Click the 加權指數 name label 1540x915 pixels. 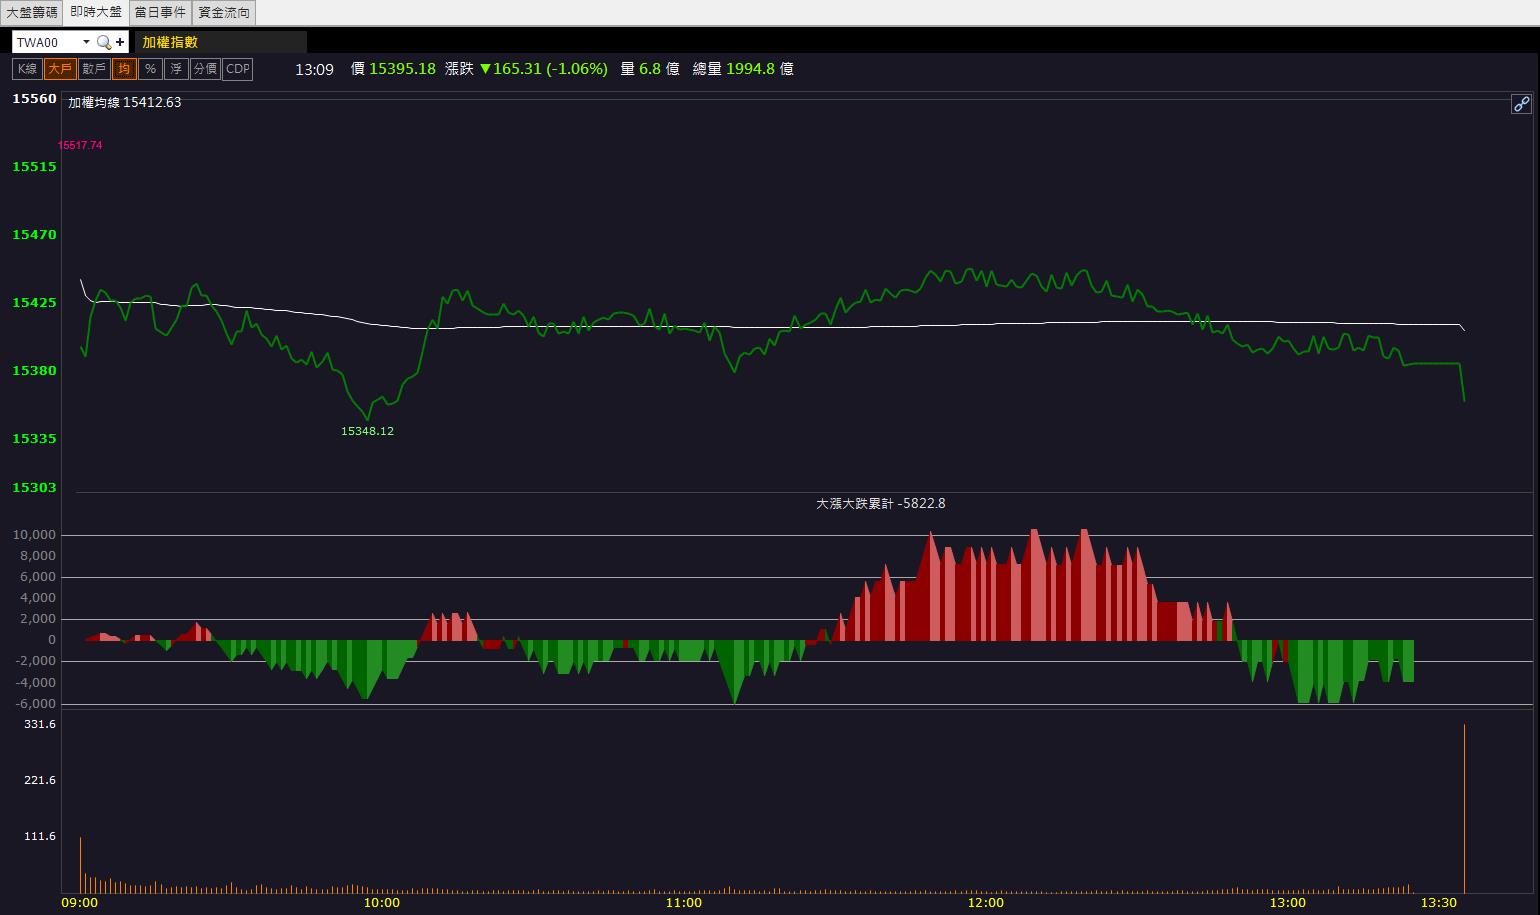[x=170, y=42]
